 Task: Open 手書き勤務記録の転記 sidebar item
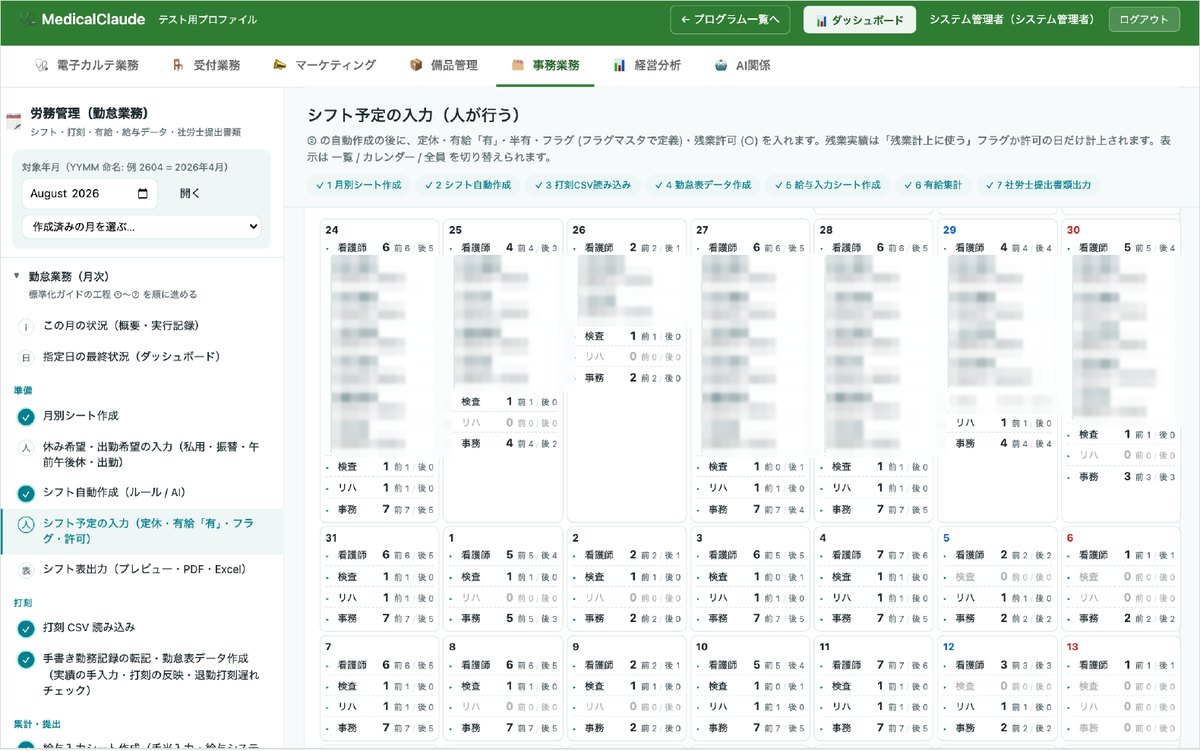point(141,675)
